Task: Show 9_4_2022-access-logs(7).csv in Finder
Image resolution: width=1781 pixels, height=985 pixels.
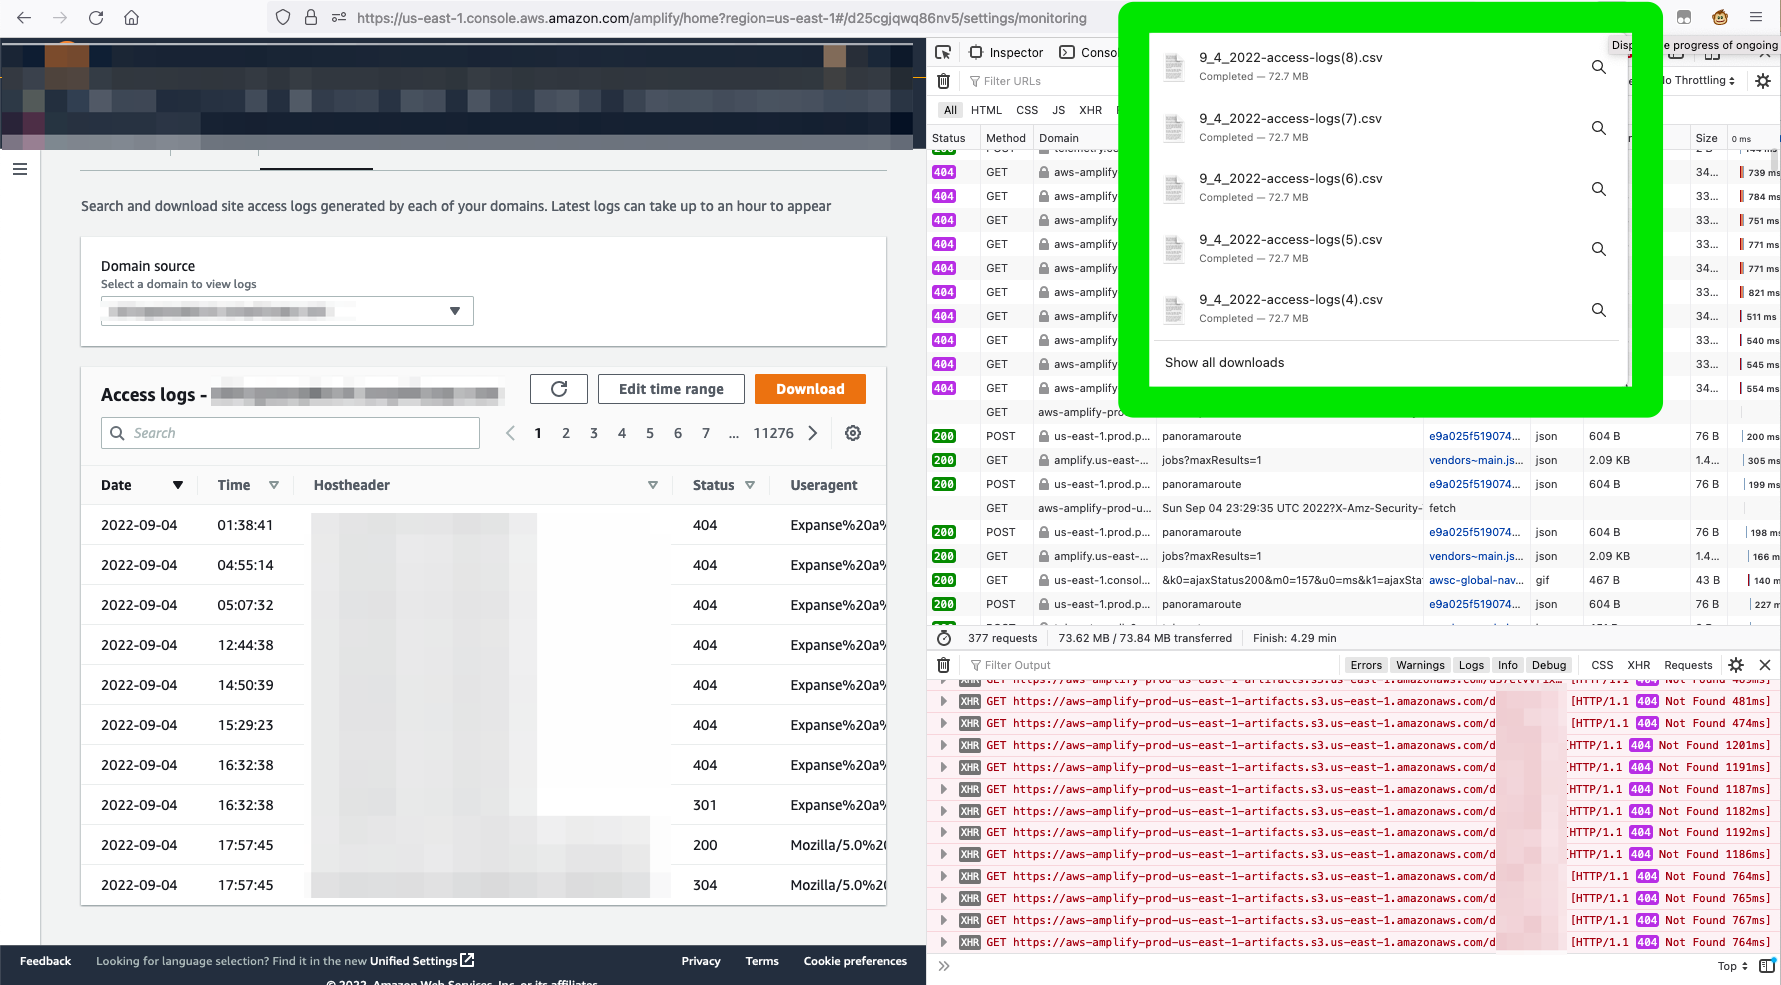Action: (x=1599, y=128)
